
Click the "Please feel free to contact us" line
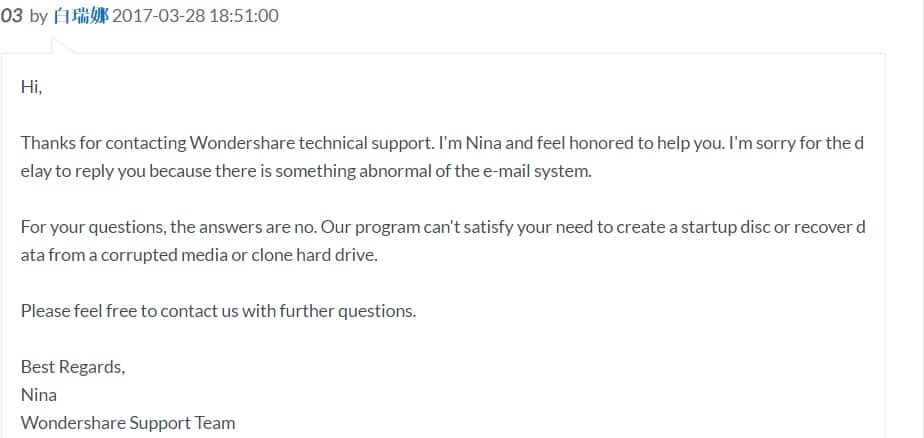[218, 311]
